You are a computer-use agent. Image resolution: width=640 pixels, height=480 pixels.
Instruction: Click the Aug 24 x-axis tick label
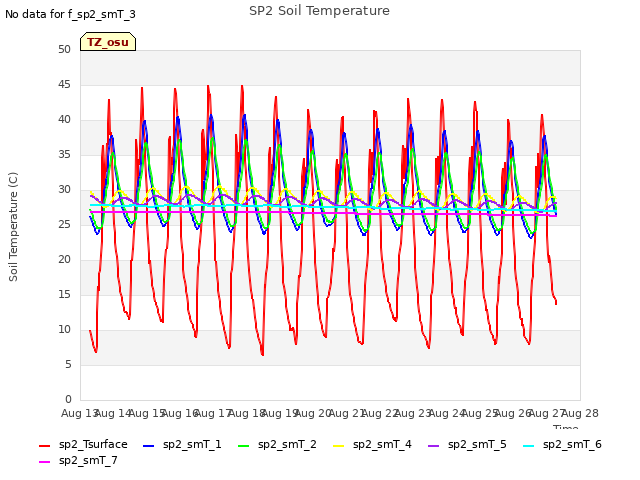pos(447,413)
